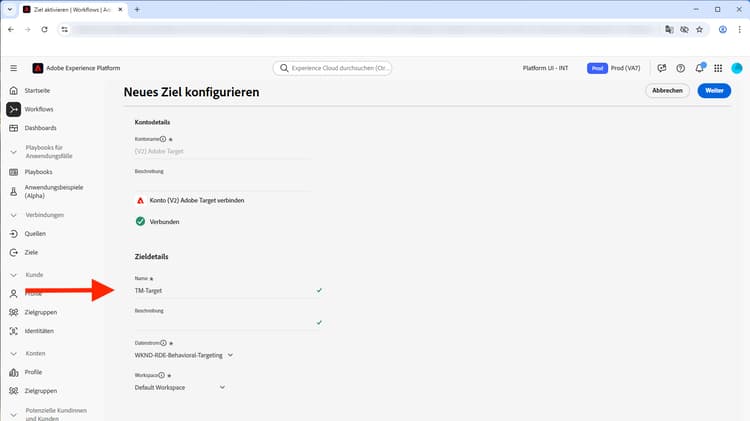Open Identitäten in the sidebar
This screenshot has height=421, width=750.
[x=39, y=331]
